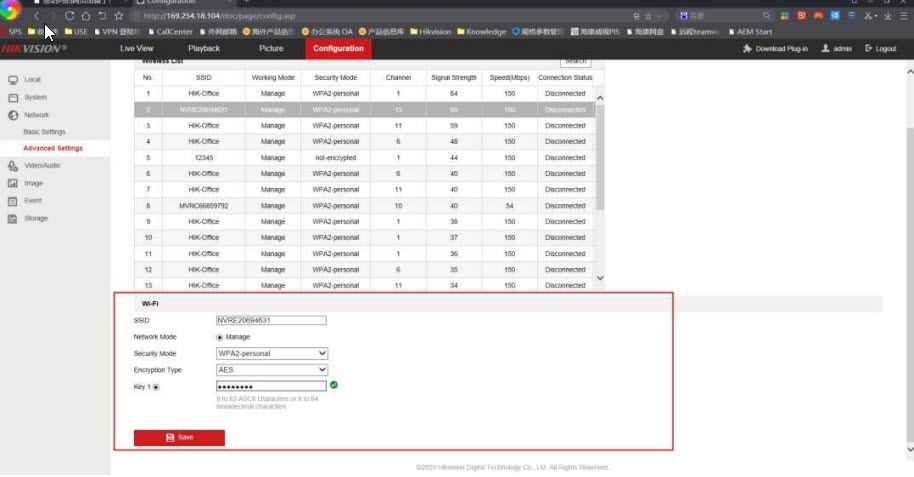Select the Key 1 radio button
Screen dimensions: 914x477
(x=156, y=386)
